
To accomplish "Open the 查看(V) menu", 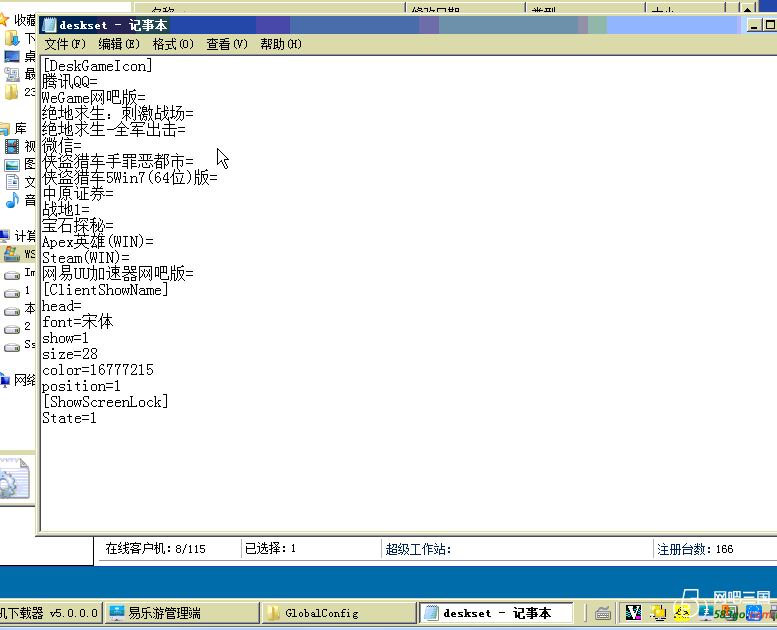I will tap(226, 44).
